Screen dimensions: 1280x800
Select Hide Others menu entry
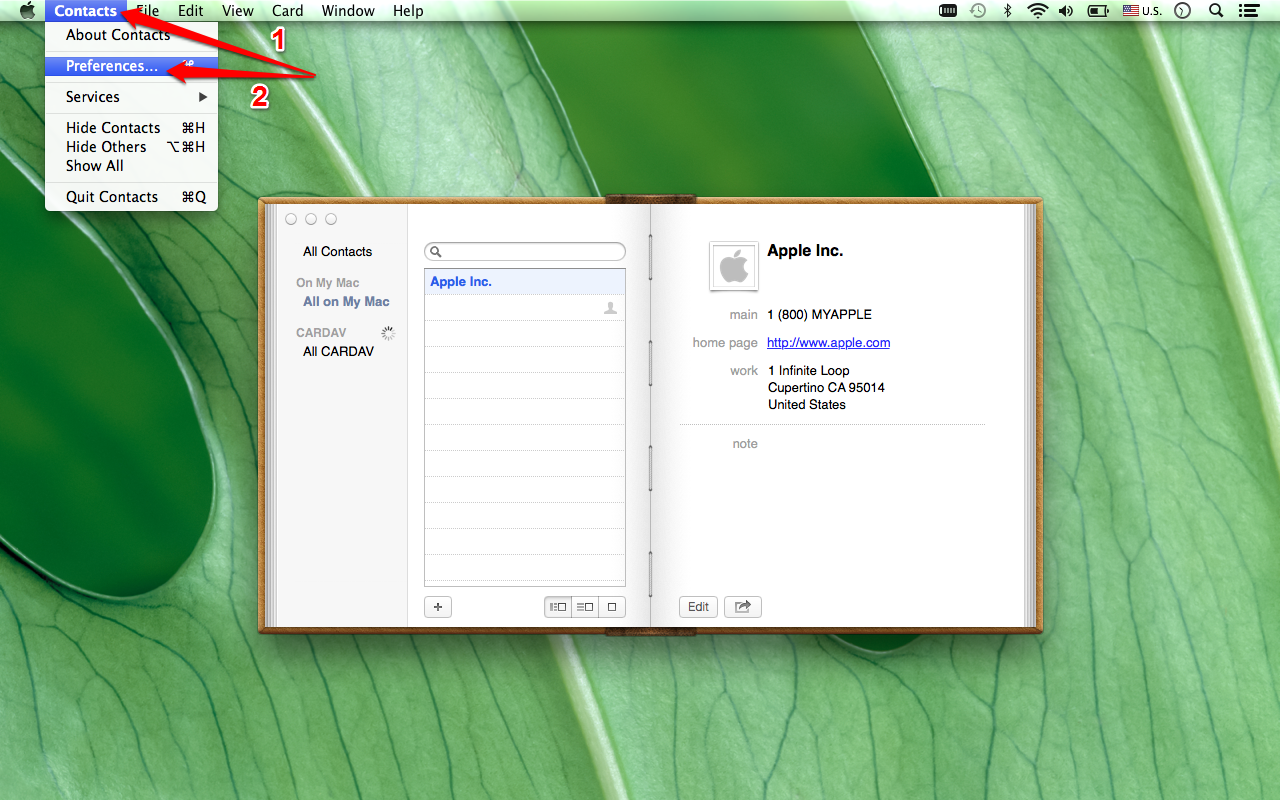tap(131, 147)
